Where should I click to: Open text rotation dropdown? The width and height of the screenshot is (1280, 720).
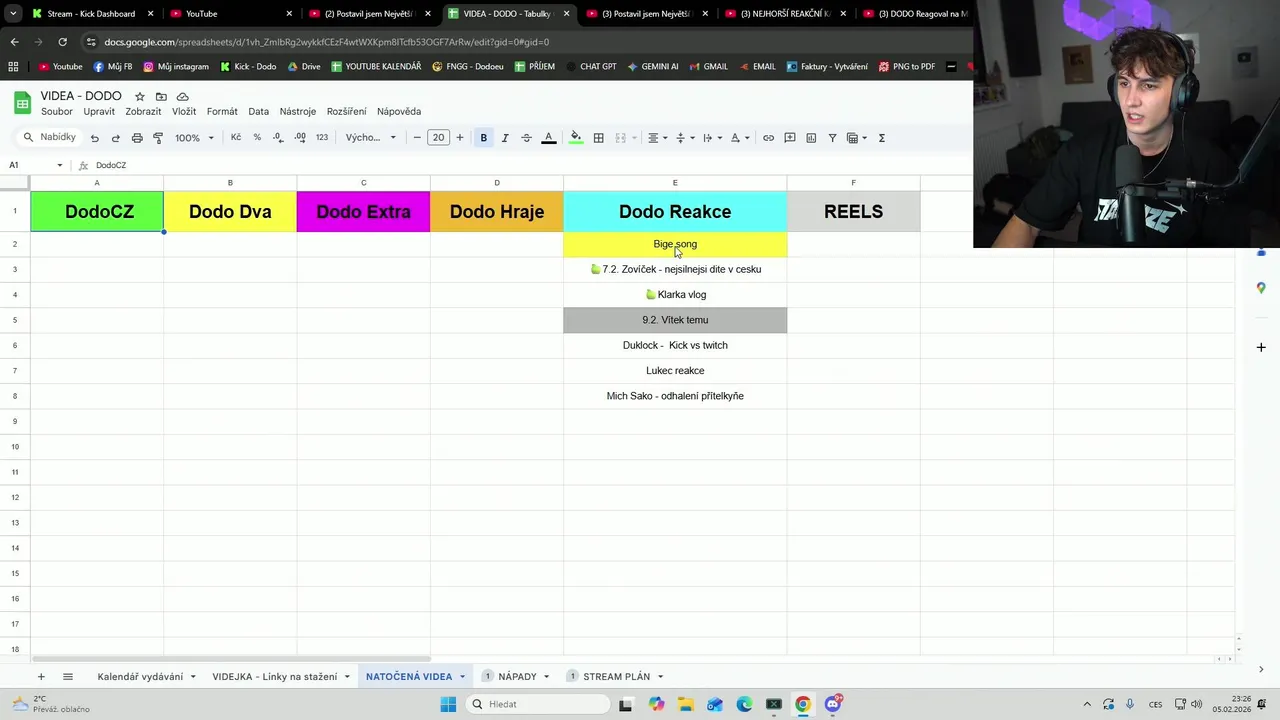pos(739,138)
